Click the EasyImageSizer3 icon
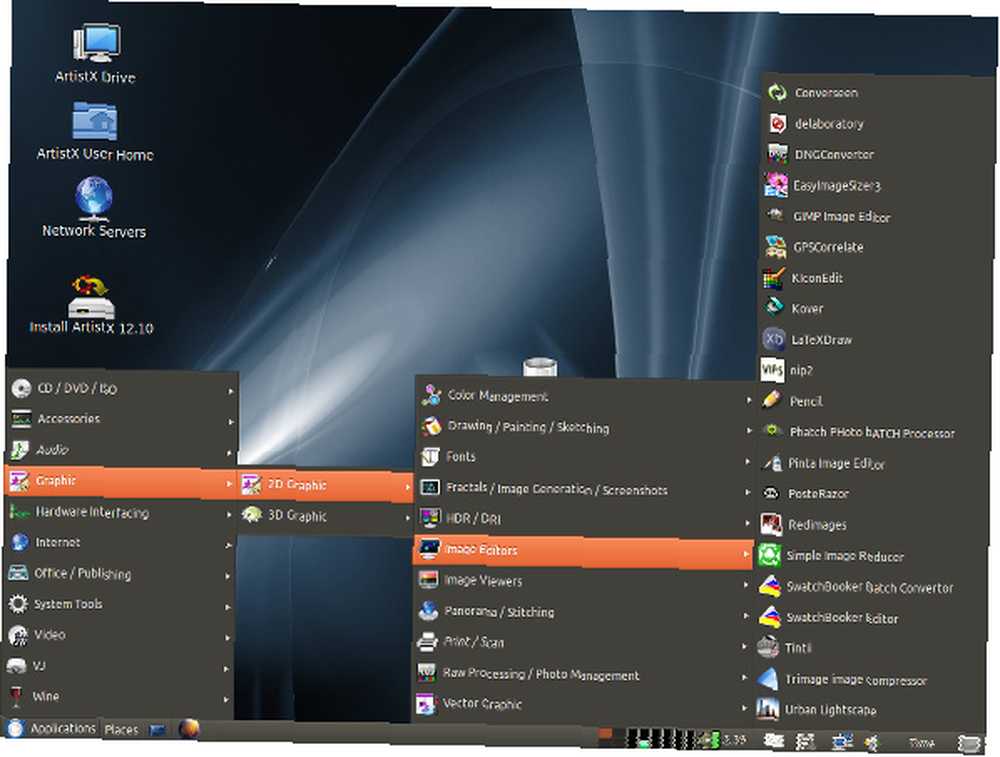The image size is (1000, 757). (x=776, y=185)
